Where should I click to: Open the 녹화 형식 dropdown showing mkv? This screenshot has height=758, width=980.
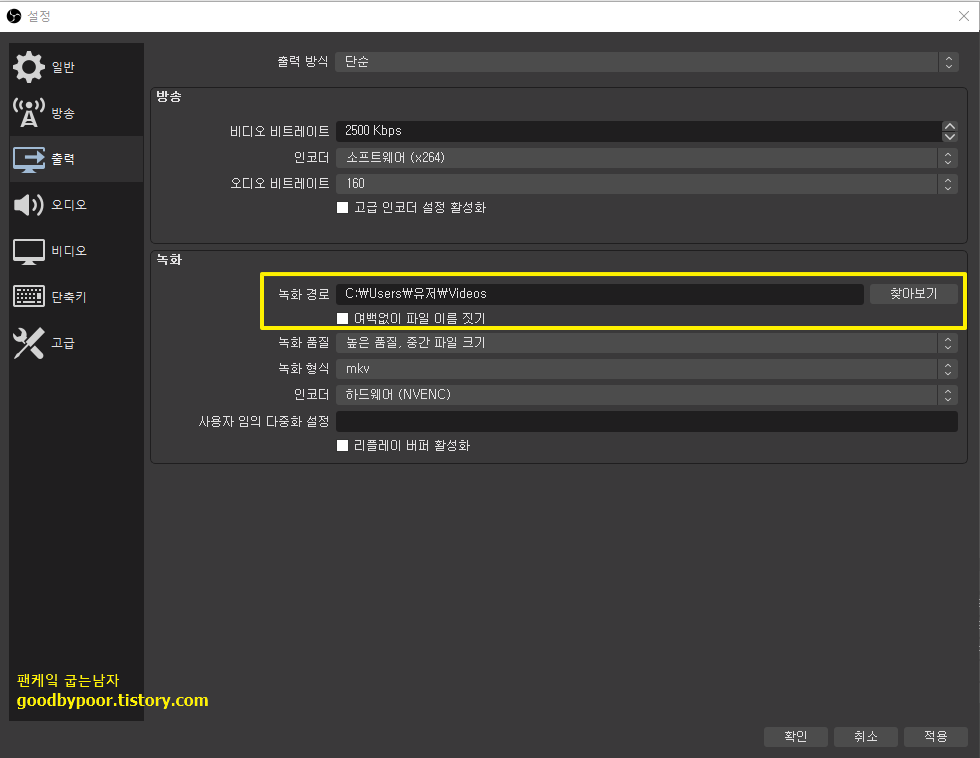(x=646, y=369)
